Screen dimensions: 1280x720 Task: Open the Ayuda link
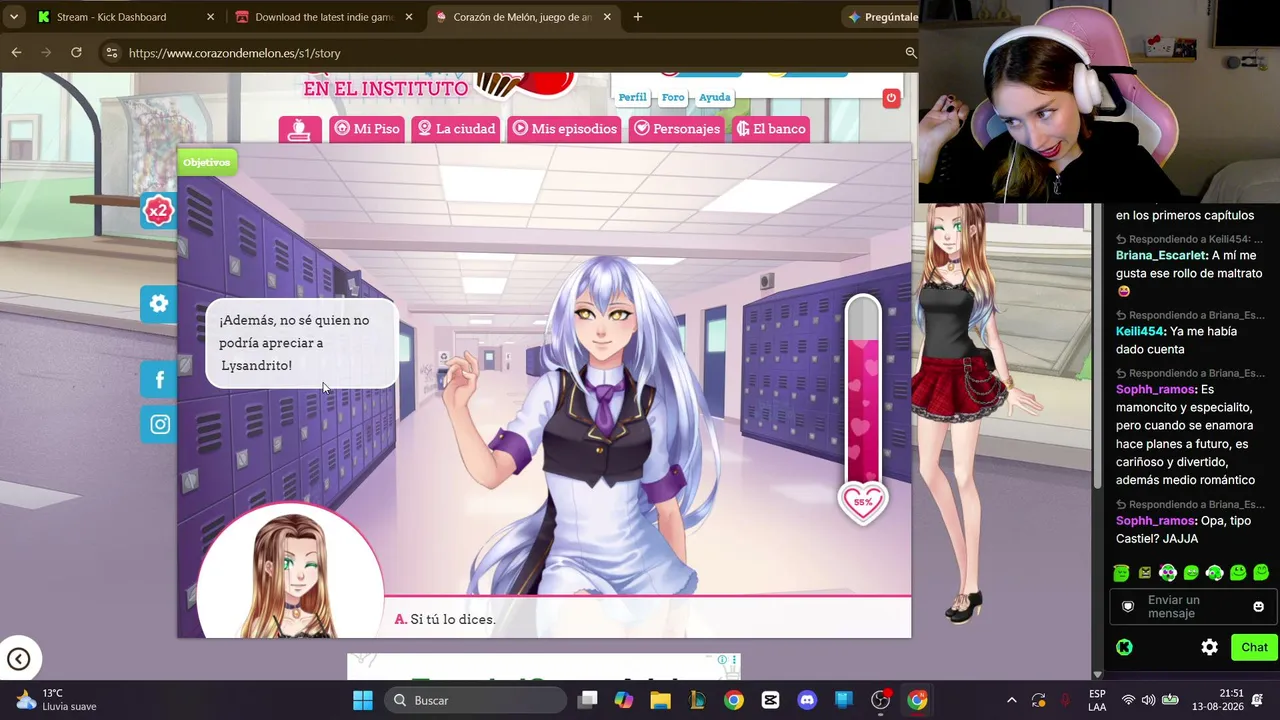coord(714,97)
